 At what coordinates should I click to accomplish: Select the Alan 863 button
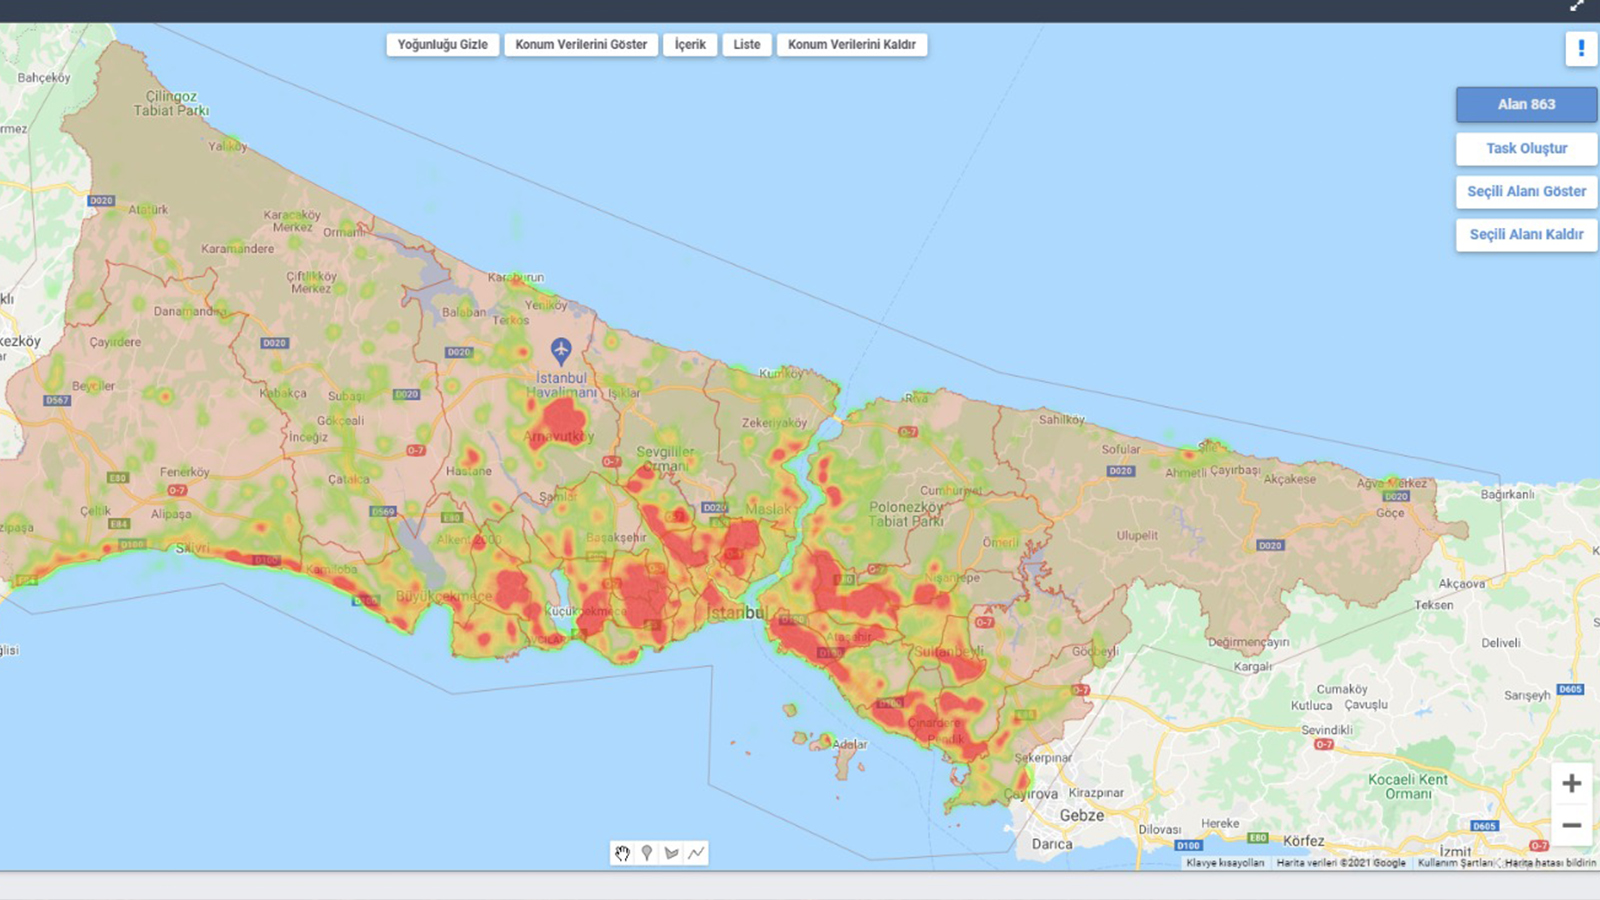tap(1526, 104)
